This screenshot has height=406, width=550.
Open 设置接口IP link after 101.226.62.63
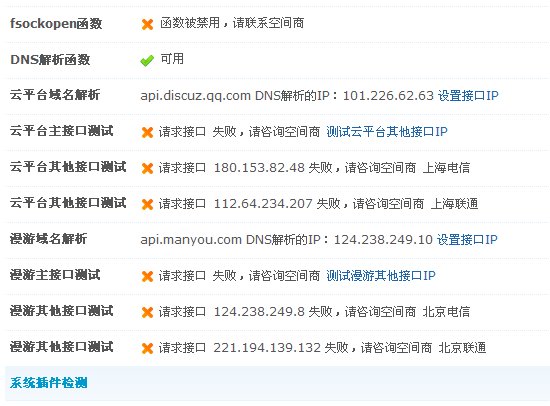pyautogui.click(x=468, y=96)
